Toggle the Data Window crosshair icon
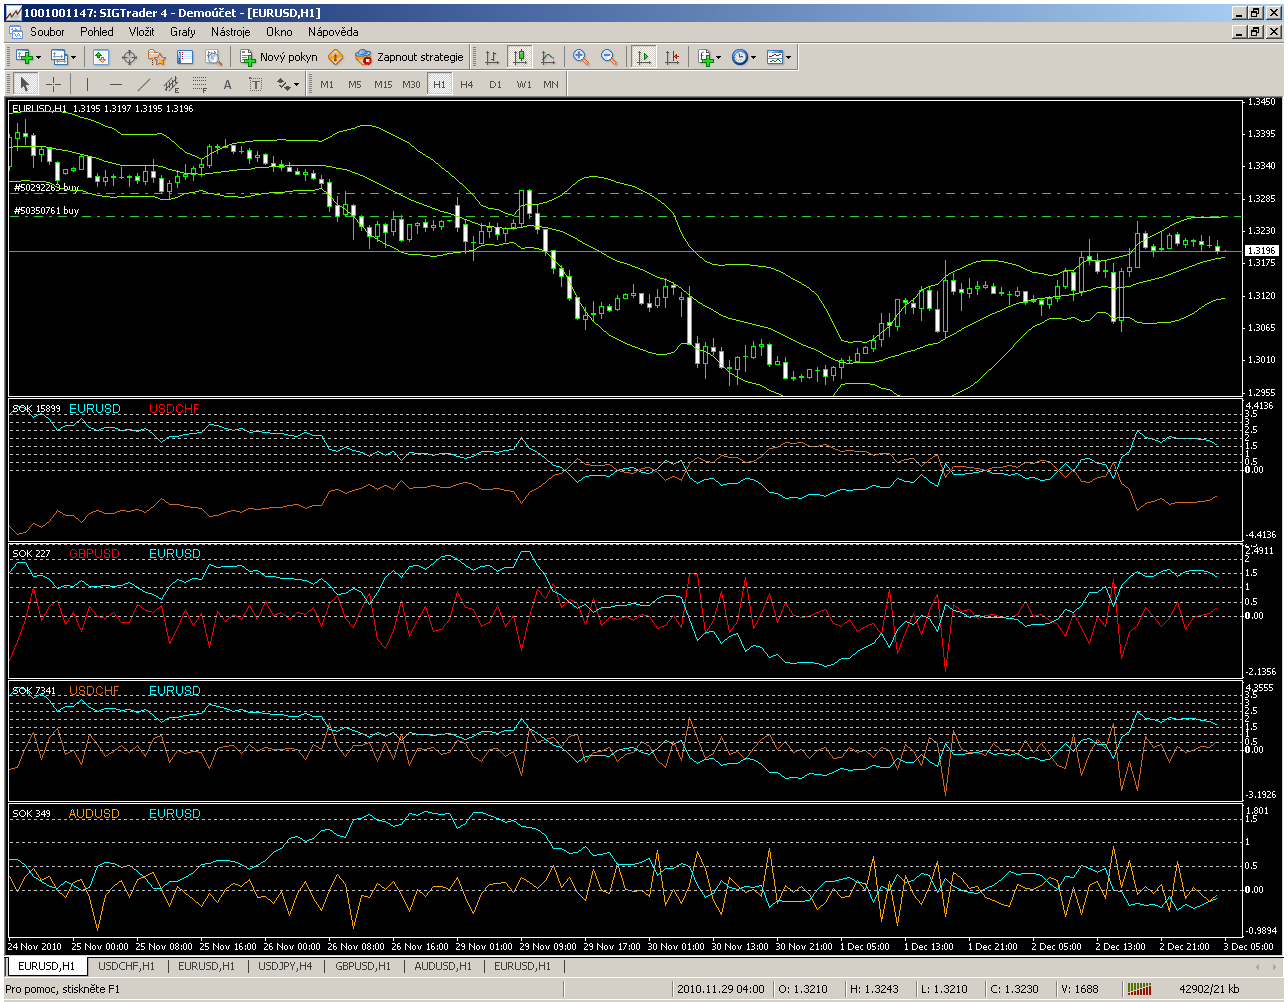The image size is (1288, 1002). coord(129,58)
